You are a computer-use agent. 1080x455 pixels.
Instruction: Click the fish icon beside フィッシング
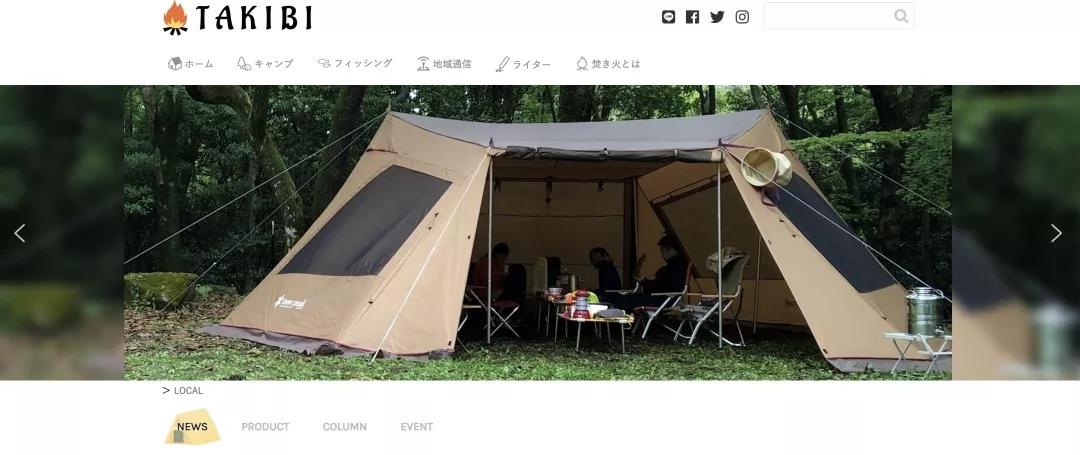[x=324, y=63]
